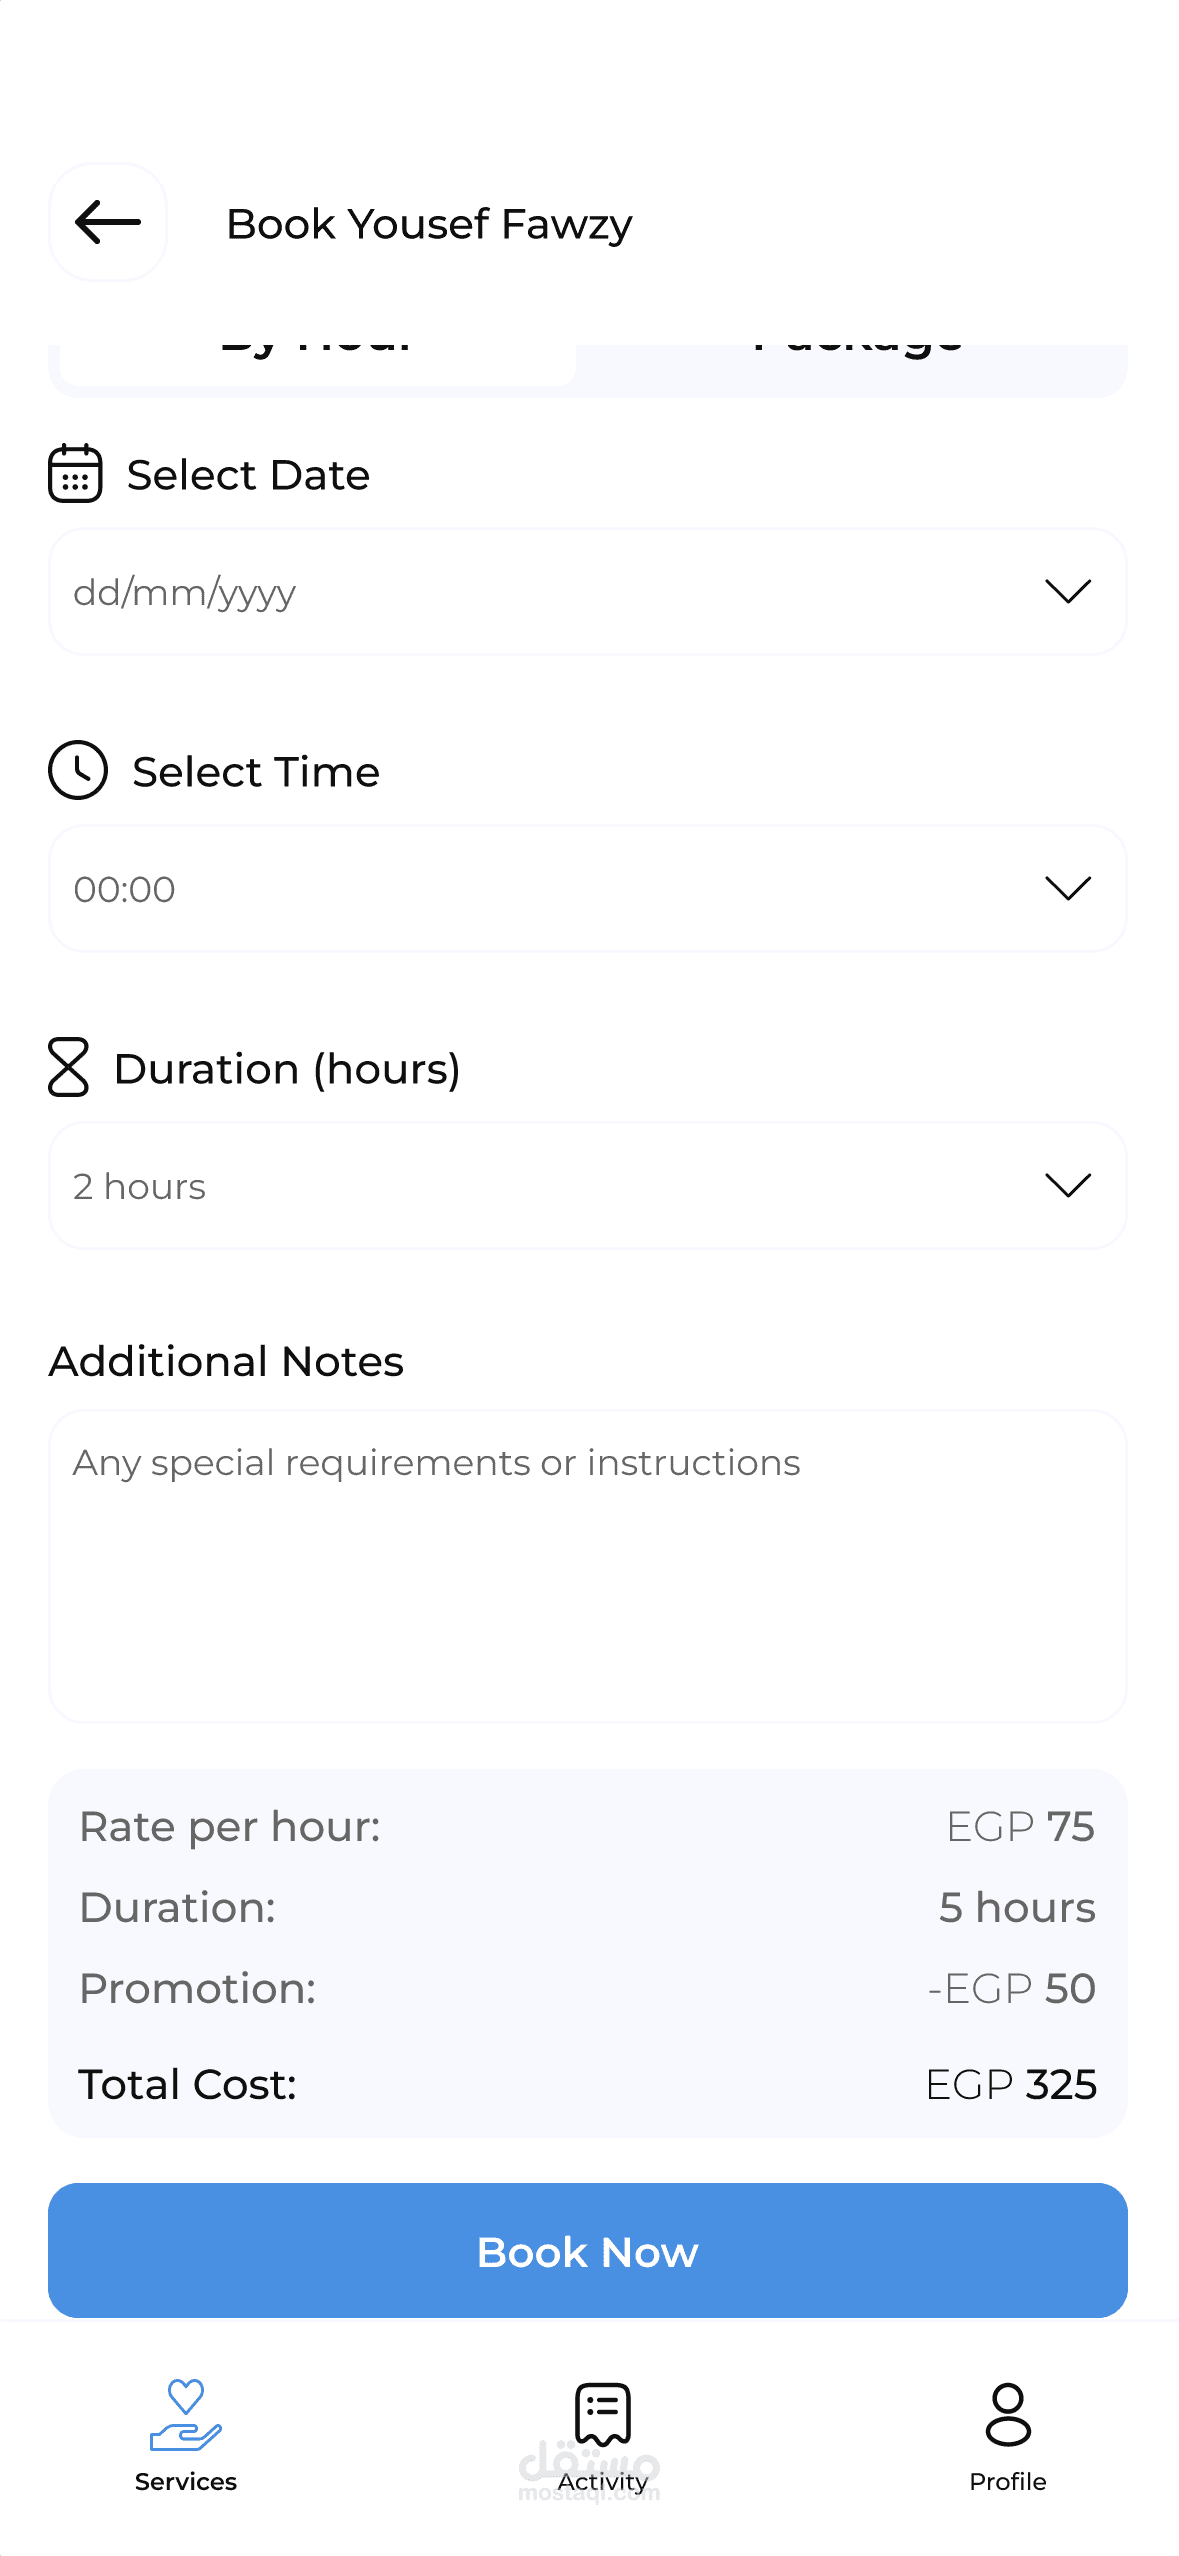The width and height of the screenshot is (1179, 2556).
Task: Expand the duration hours dropdown chevron
Action: coord(1067,1185)
